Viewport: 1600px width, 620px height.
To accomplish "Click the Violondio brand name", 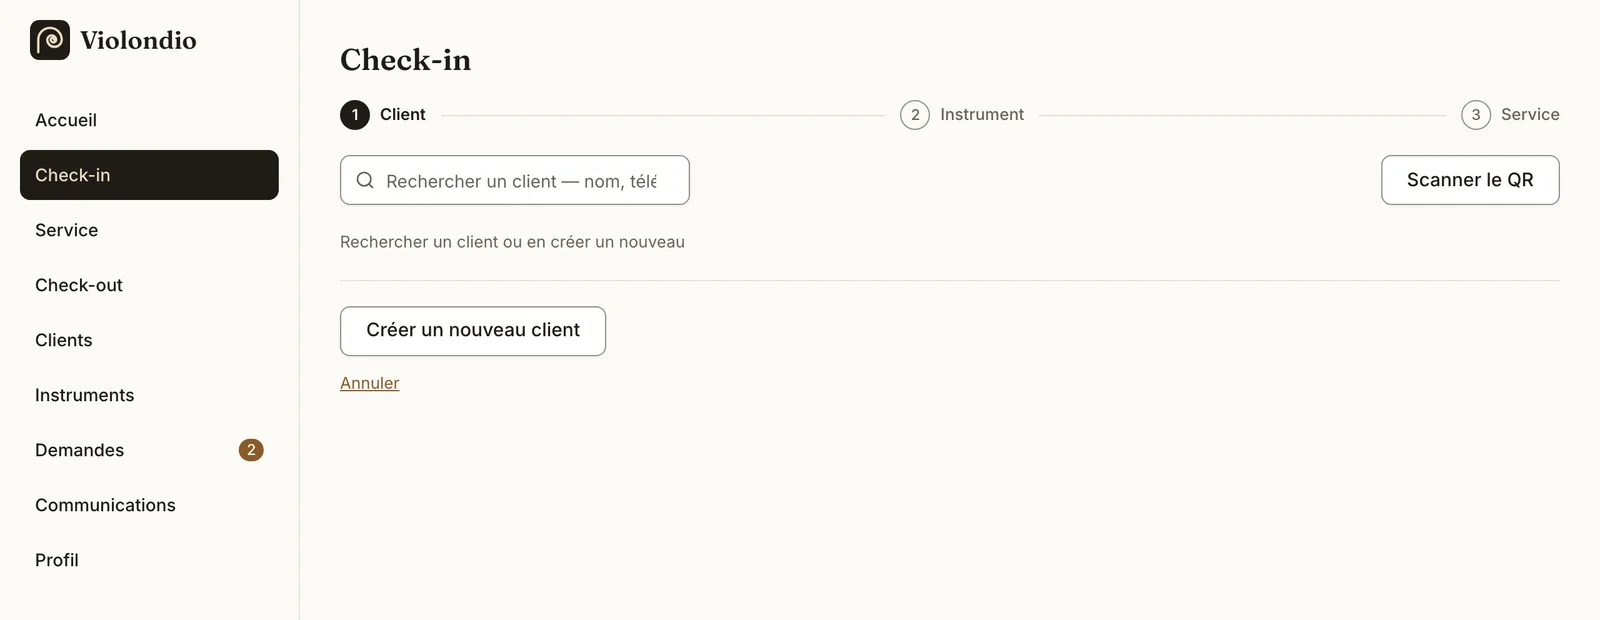I will pyautogui.click(x=138, y=40).
